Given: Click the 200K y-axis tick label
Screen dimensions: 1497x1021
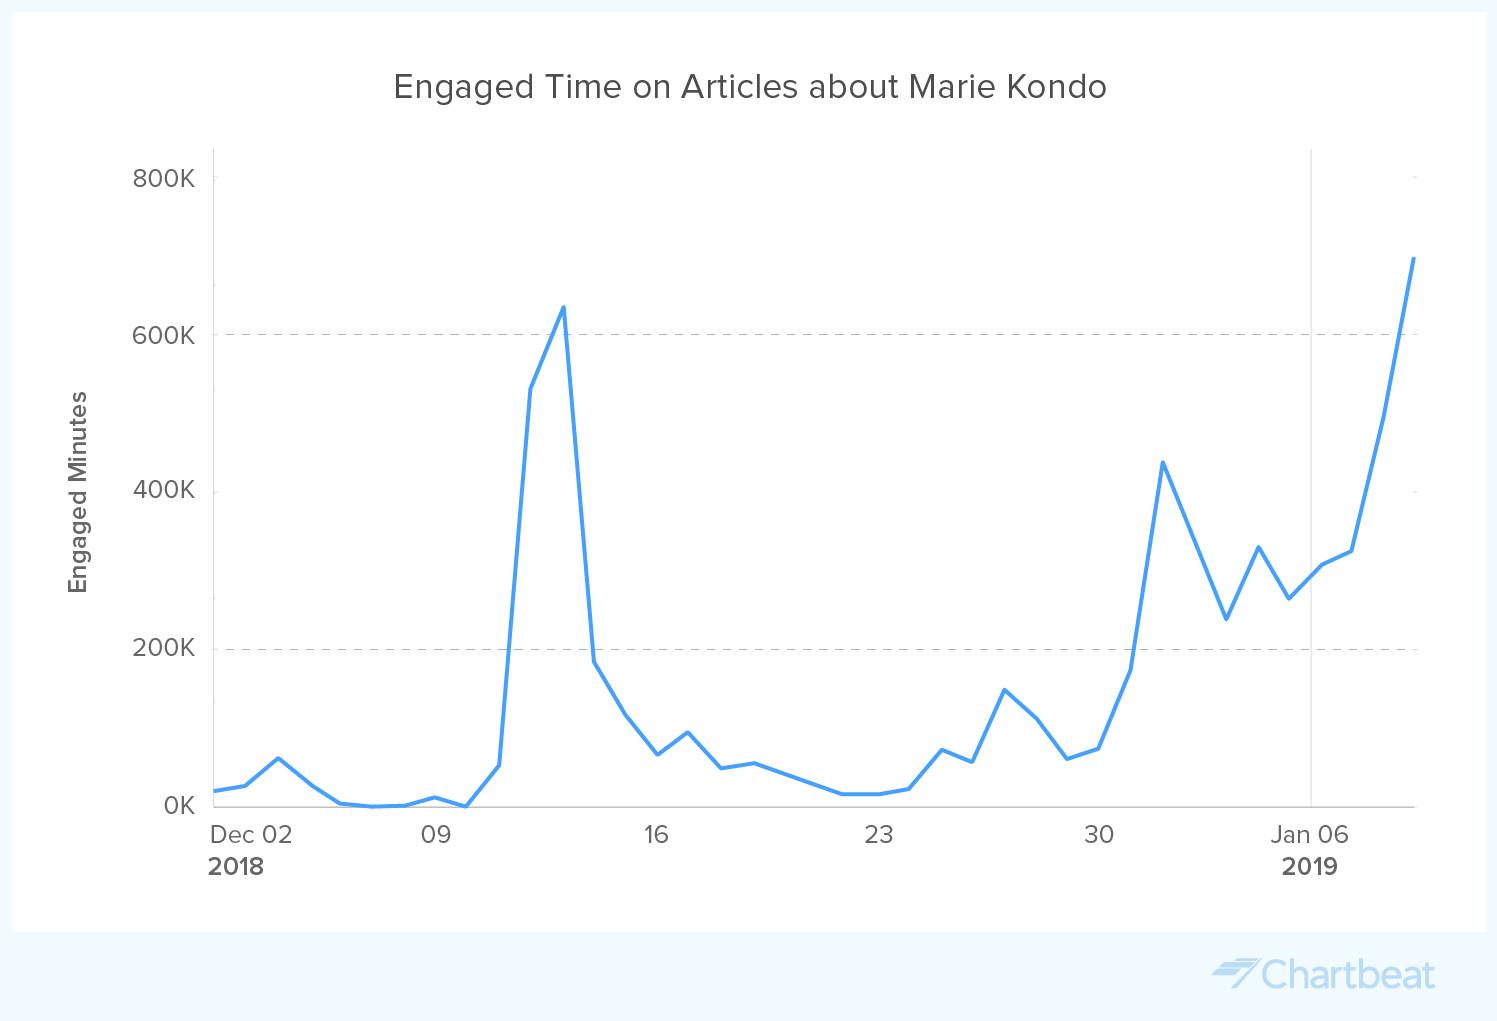Looking at the screenshot, I should pyautogui.click(x=163, y=648).
